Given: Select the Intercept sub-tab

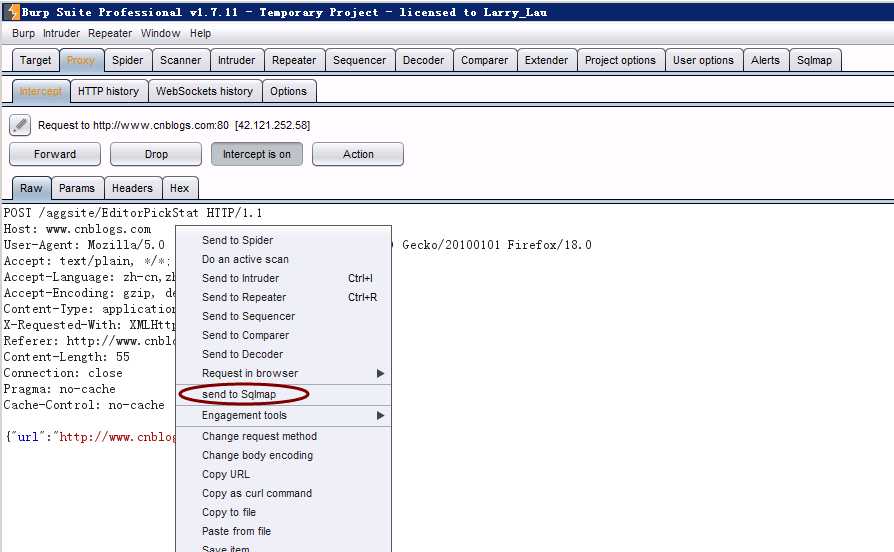Looking at the screenshot, I should point(40,91).
